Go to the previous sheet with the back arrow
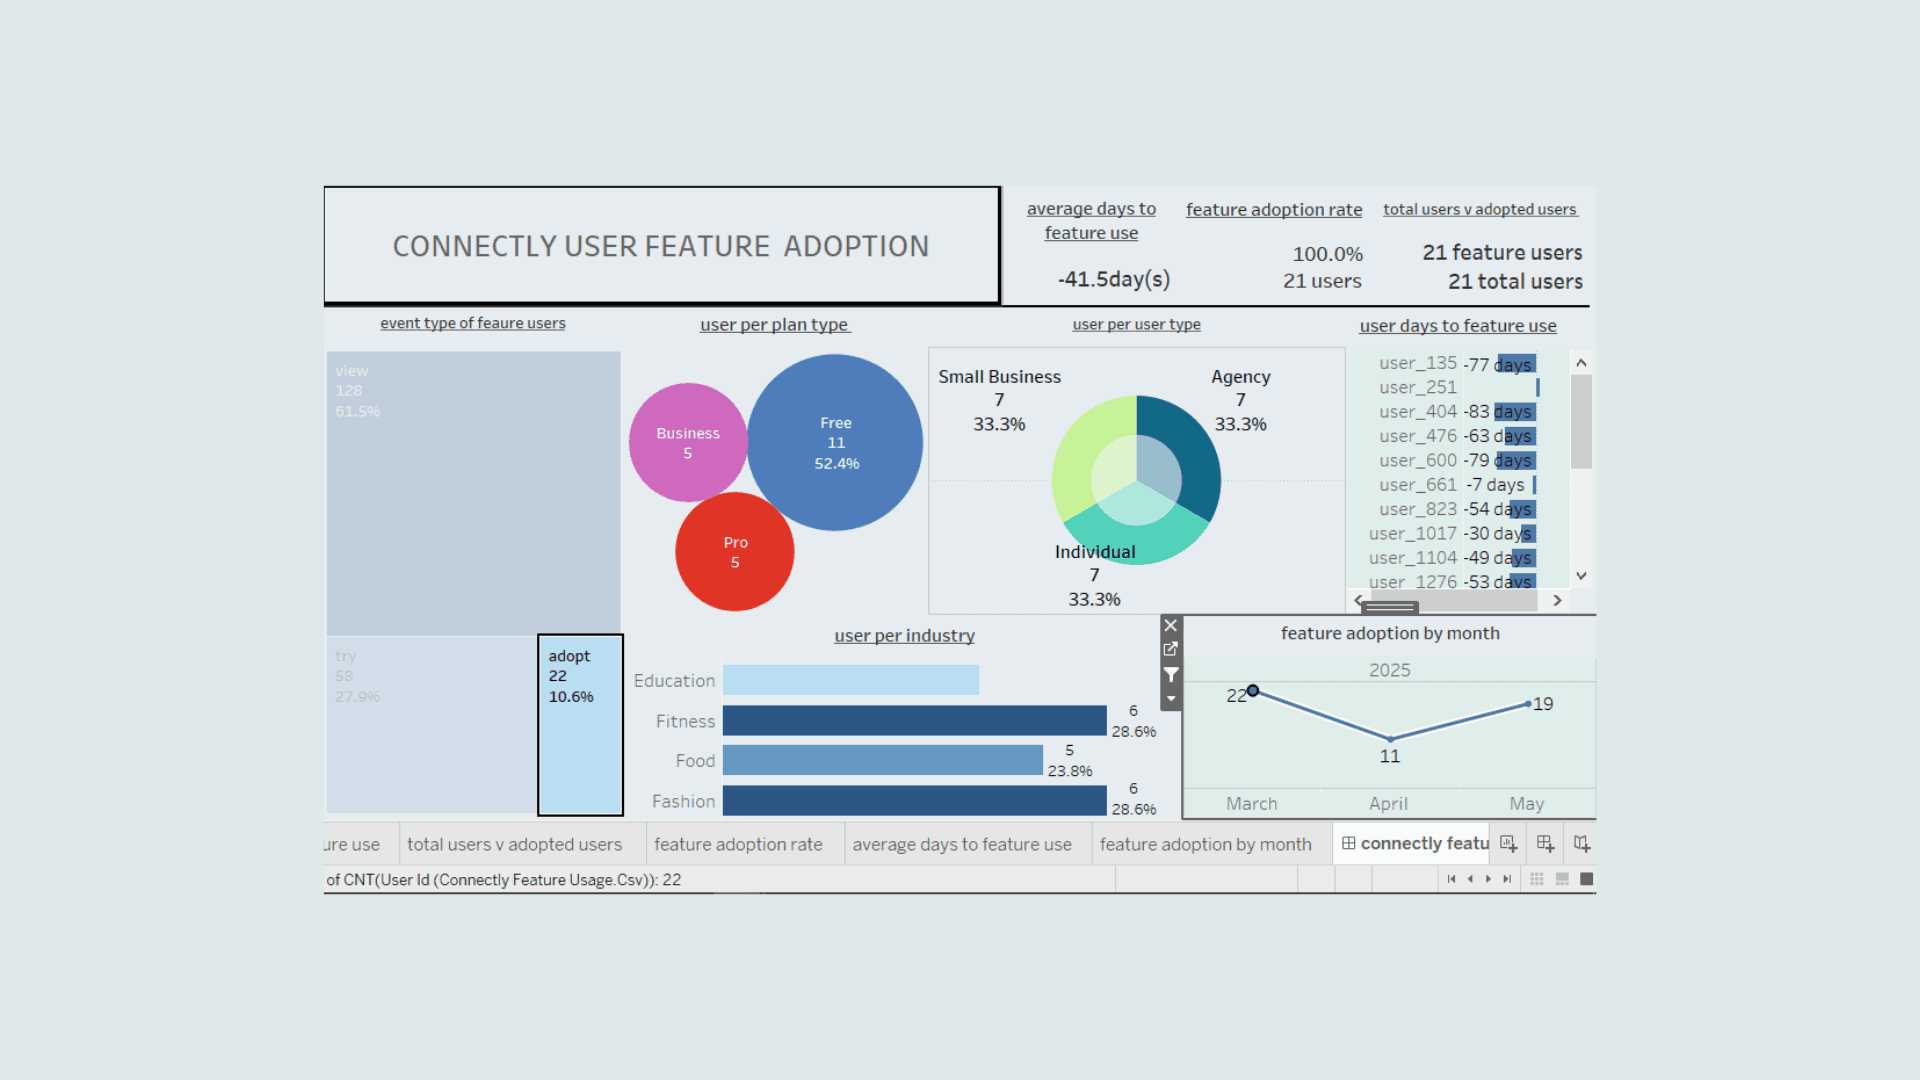 [x=1470, y=879]
